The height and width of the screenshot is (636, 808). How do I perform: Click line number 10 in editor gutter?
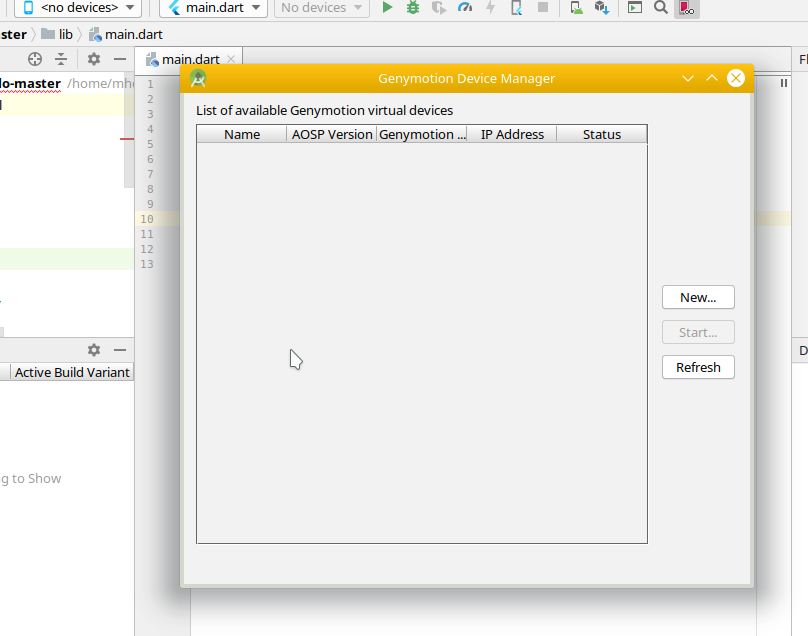click(x=147, y=219)
